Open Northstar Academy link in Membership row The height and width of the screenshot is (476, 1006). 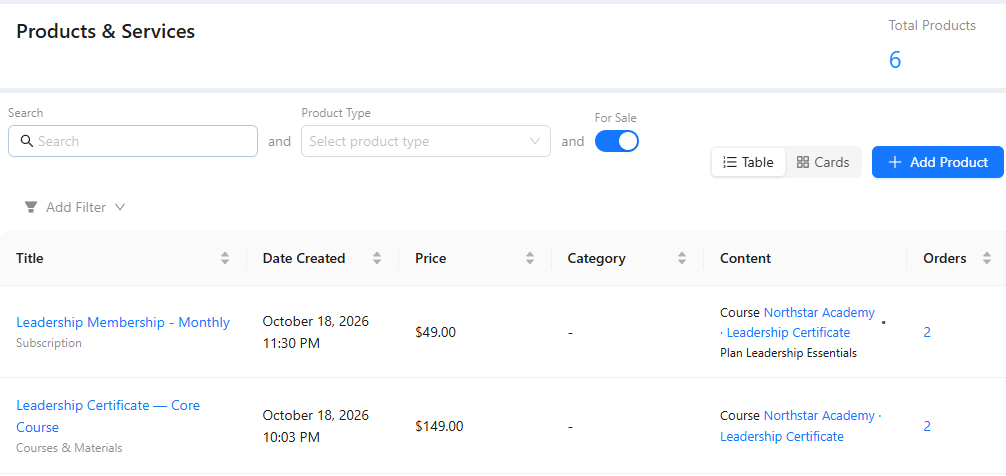click(797, 323)
